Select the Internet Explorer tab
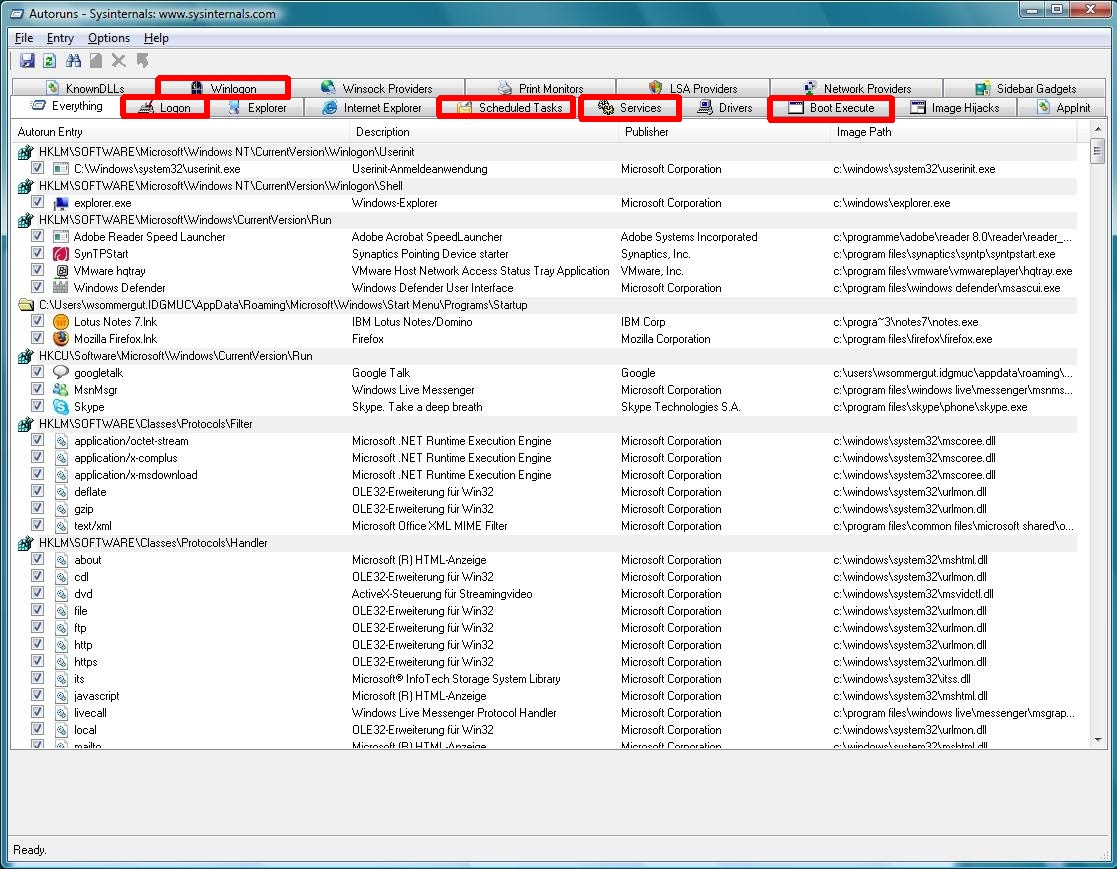 pyautogui.click(x=371, y=108)
